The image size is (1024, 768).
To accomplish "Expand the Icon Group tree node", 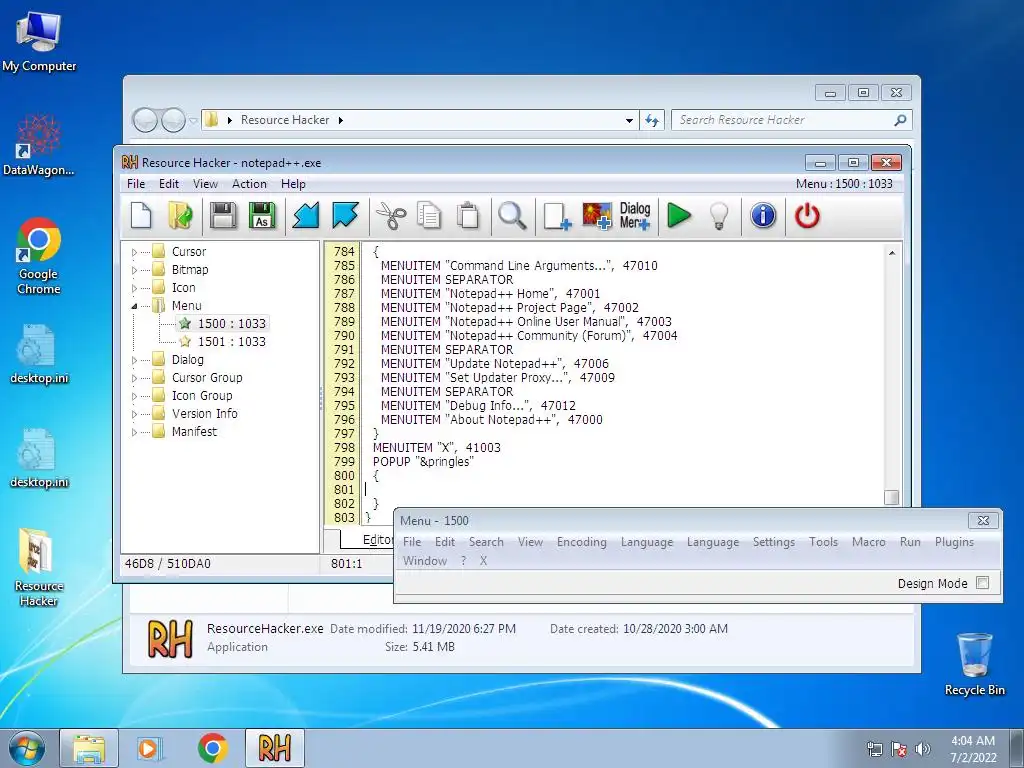I will point(135,396).
